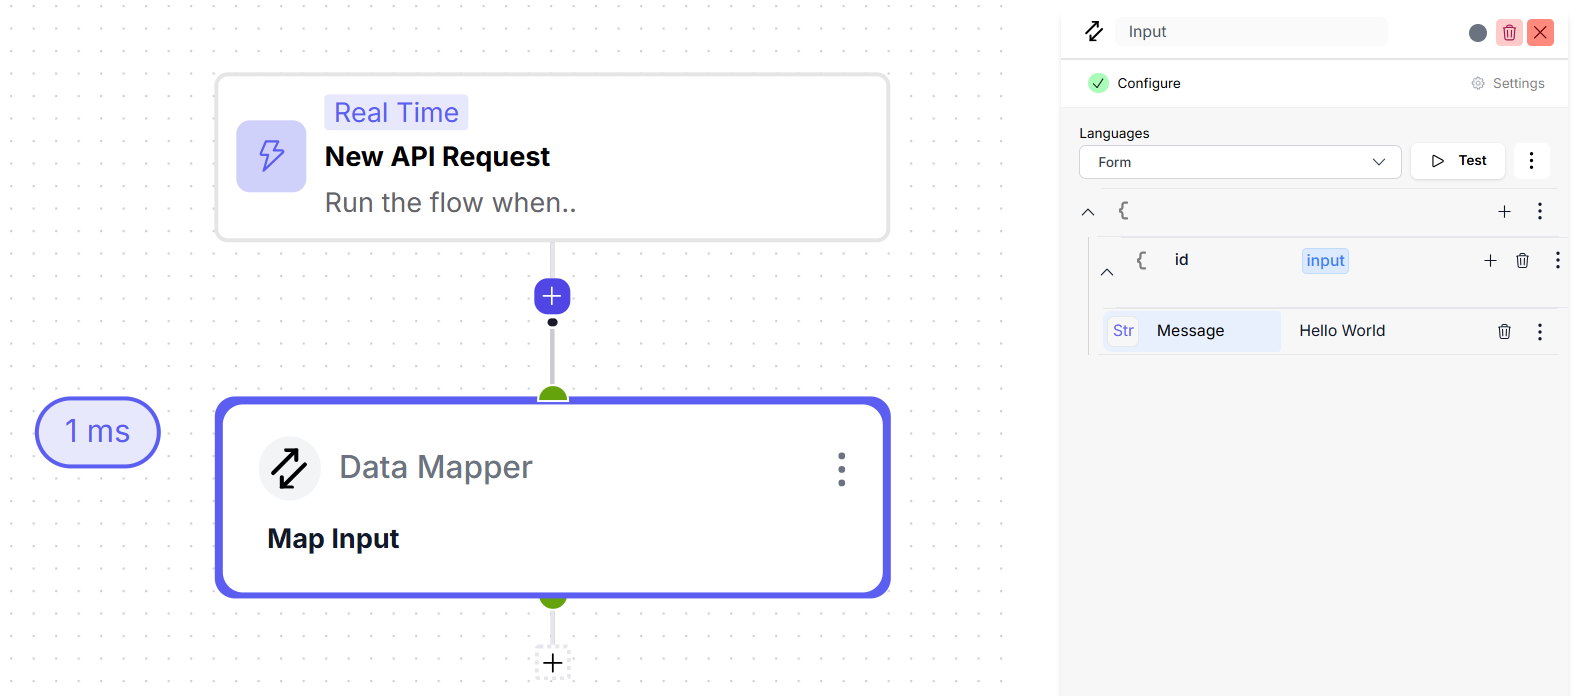Screen dimensions: 1581x696
Task: Open the Languages Form dropdown
Action: click(x=1239, y=162)
